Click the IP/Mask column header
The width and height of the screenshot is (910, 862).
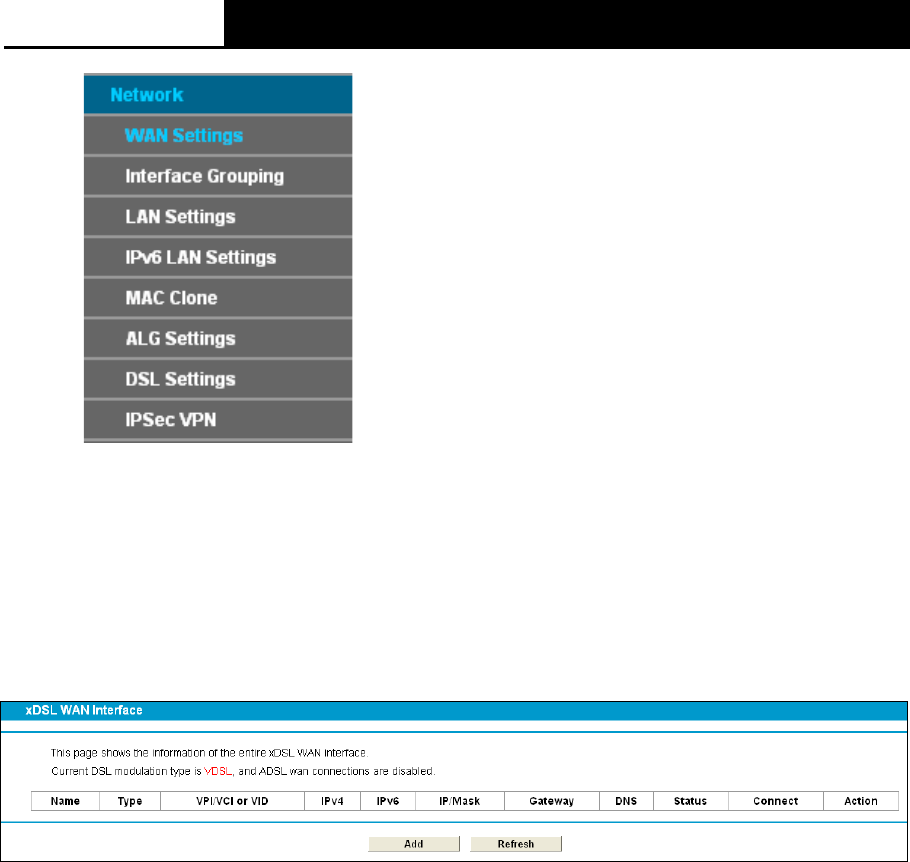[x=460, y=801]
